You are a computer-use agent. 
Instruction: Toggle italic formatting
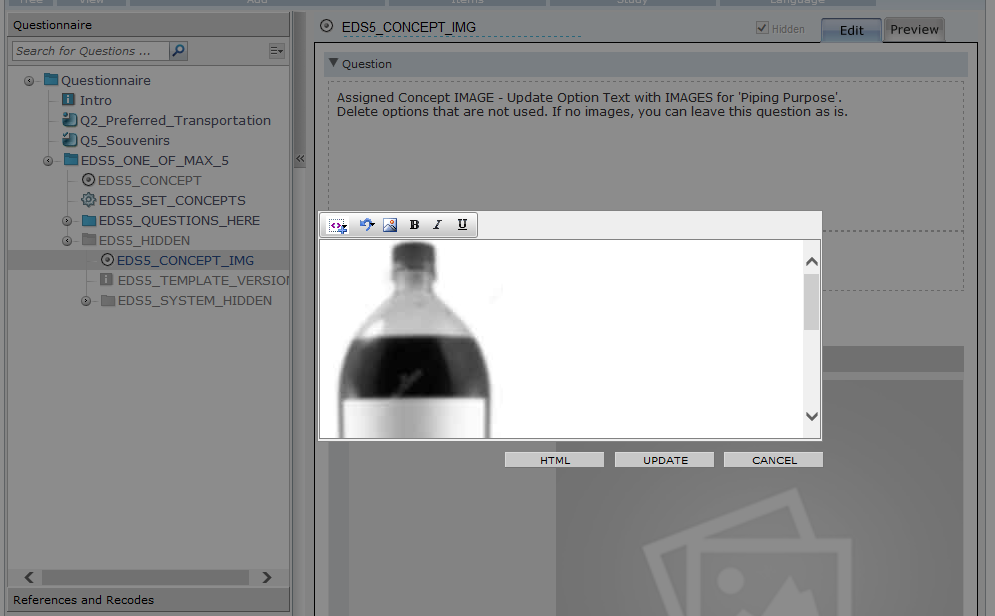tap(437, 225)
